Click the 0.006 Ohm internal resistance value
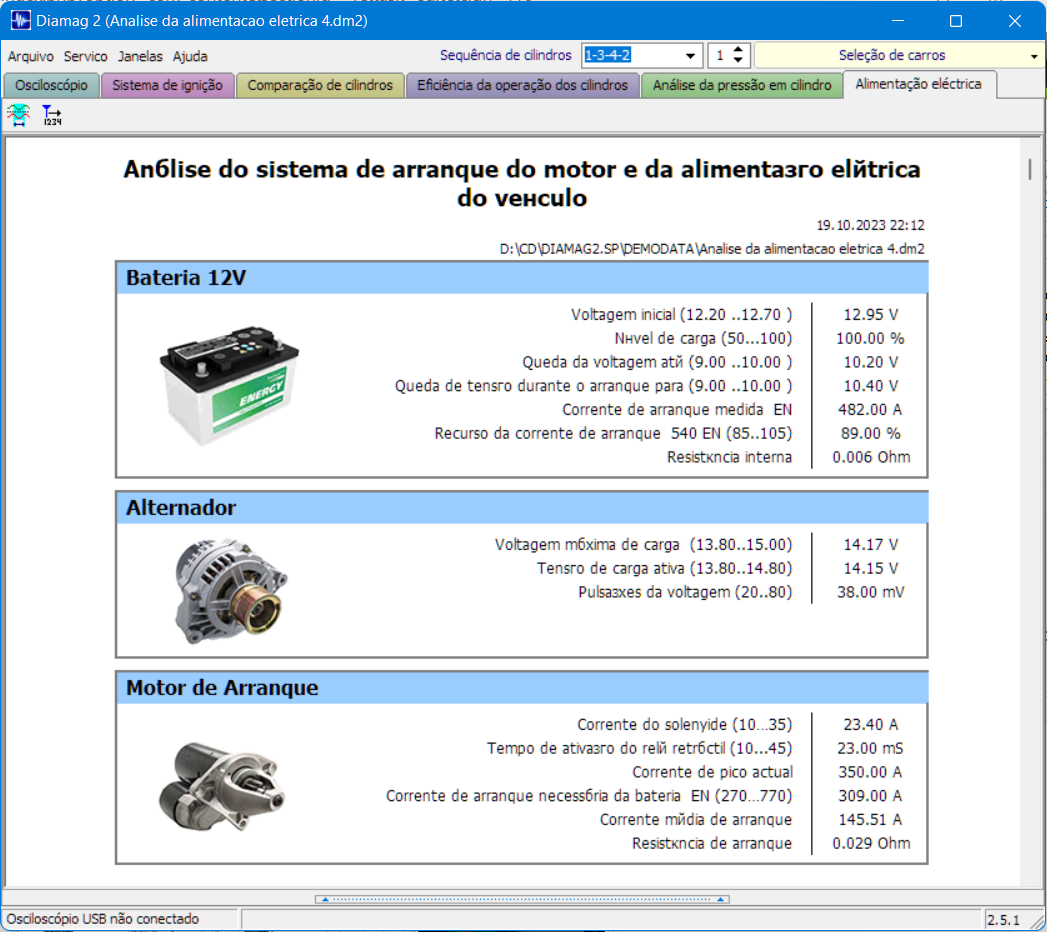1047x932 pixels. [x=871, y=457]
